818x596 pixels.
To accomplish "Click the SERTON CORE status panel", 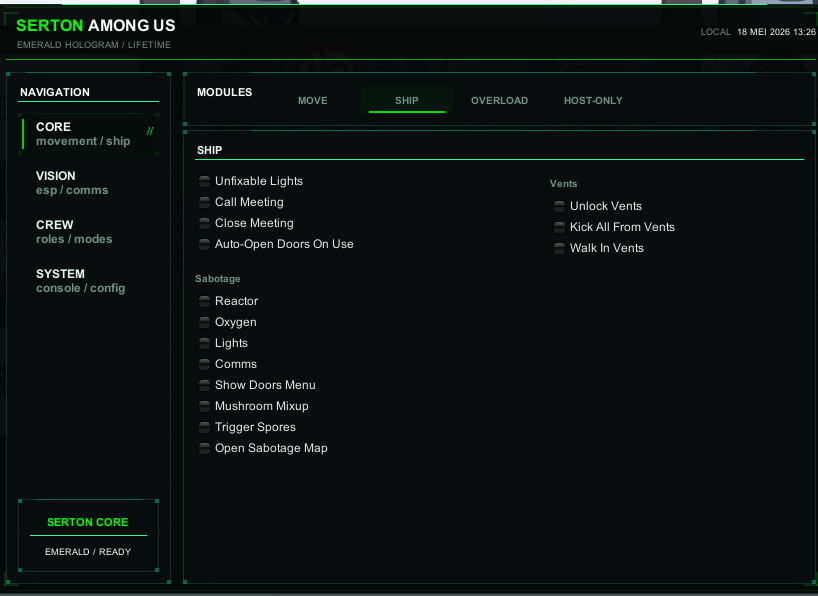I will click(88, 535).
